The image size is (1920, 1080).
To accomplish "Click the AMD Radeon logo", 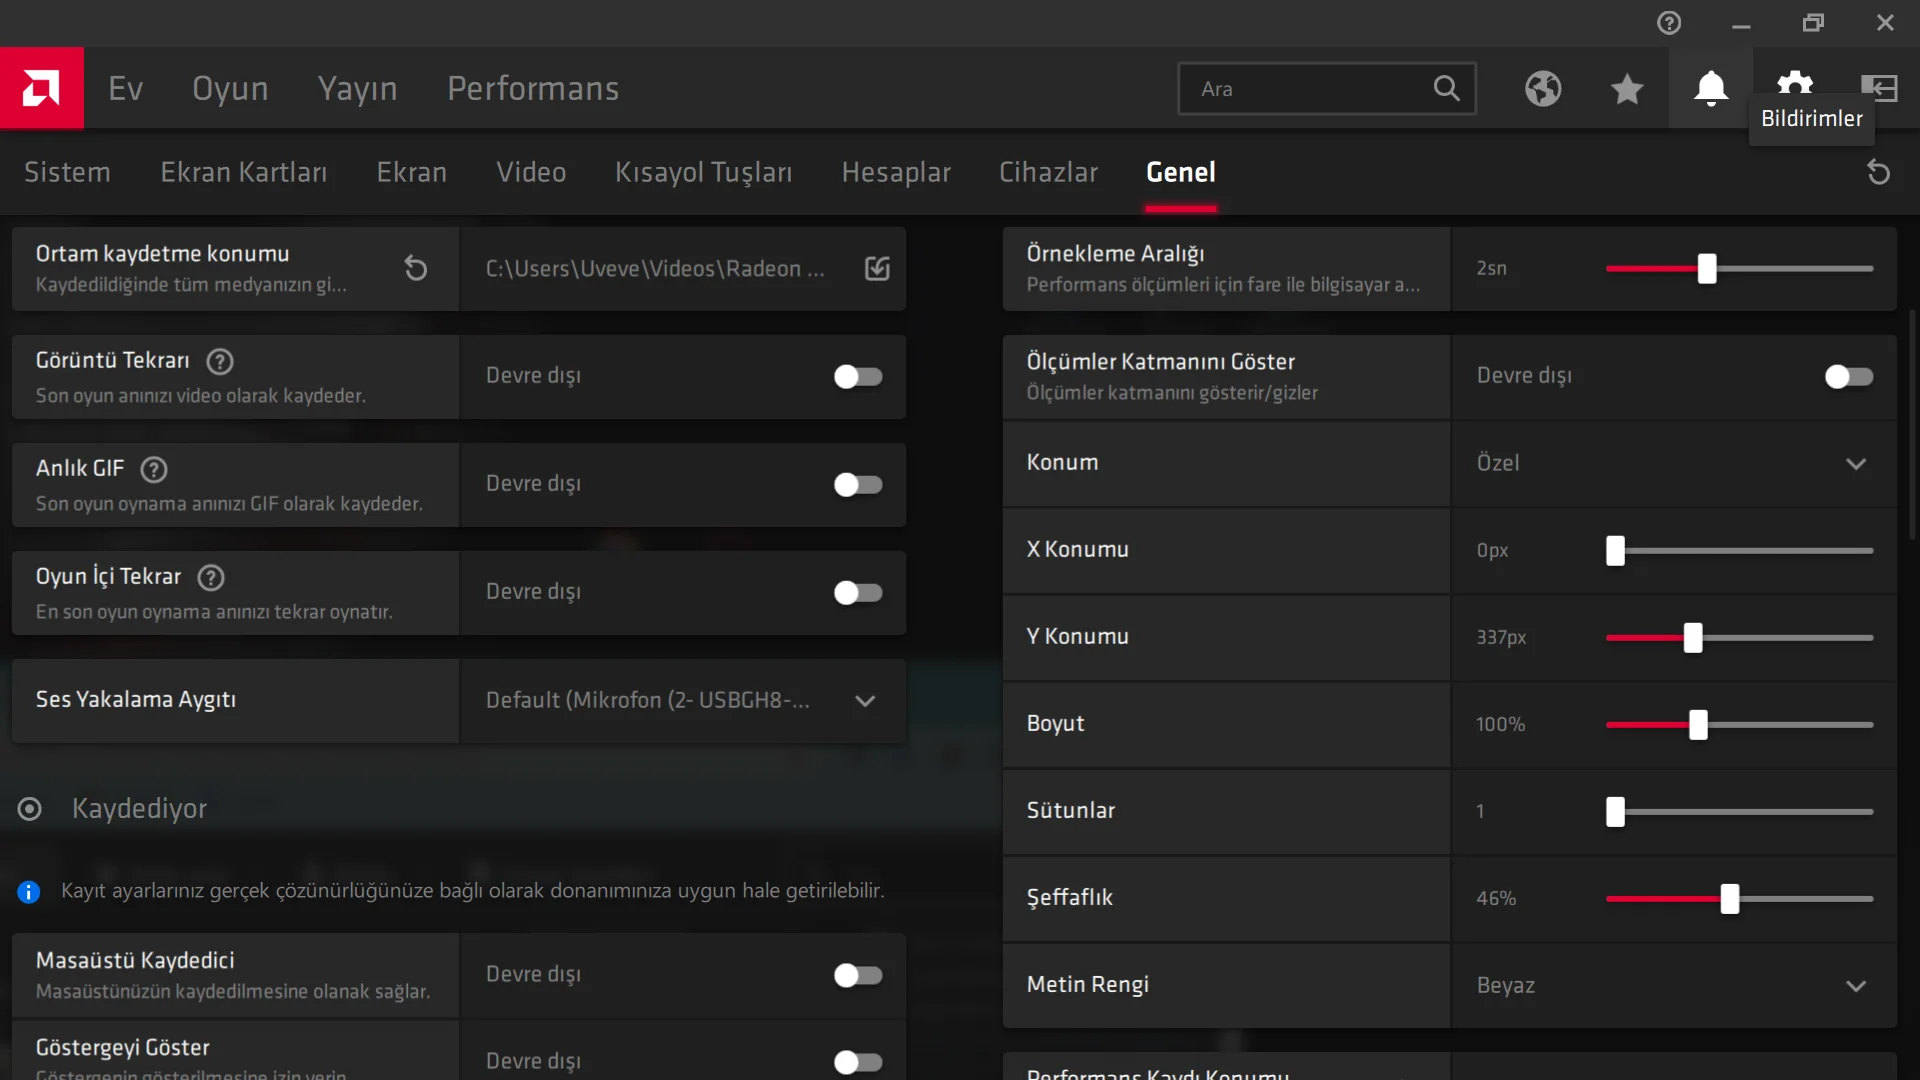I will coord(41,88).
